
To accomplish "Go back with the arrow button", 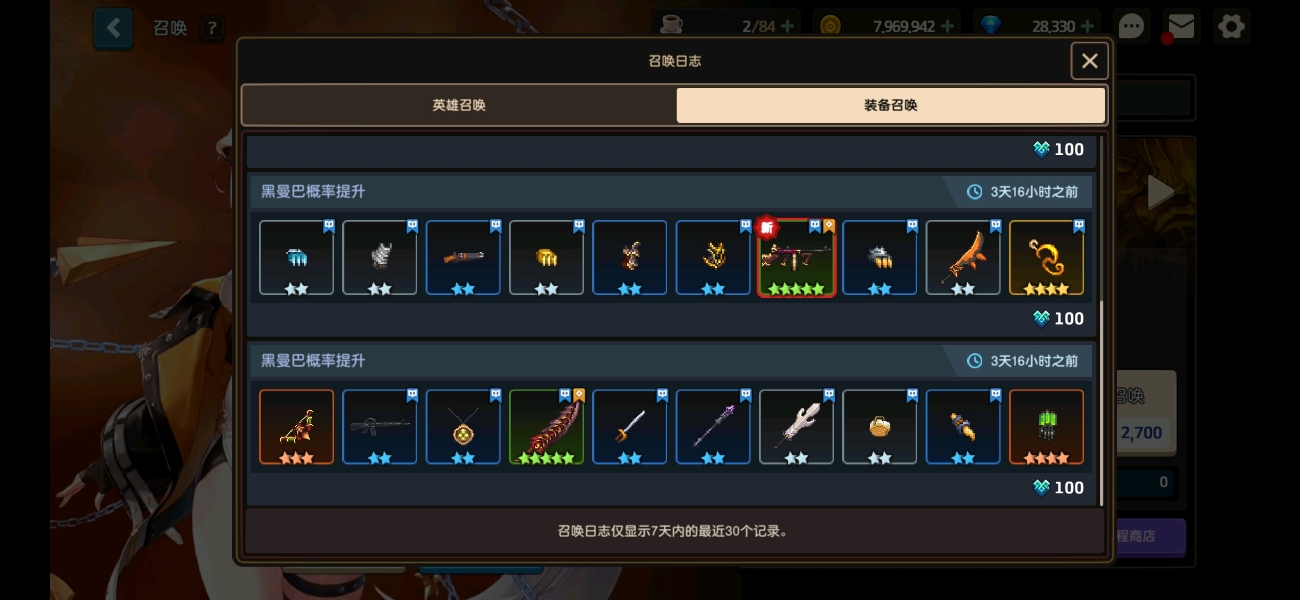I will tap(113, 28).
